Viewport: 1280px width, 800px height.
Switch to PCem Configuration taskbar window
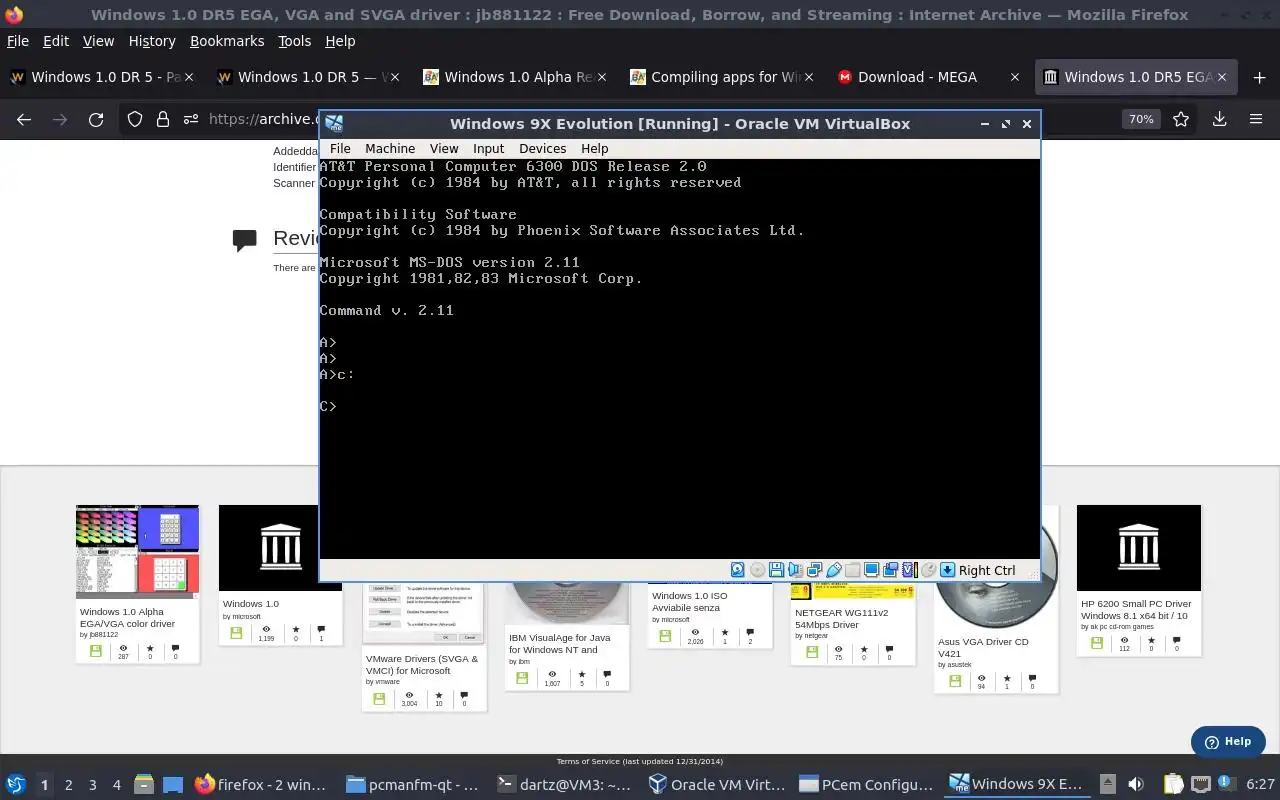(x=867, y=785)
